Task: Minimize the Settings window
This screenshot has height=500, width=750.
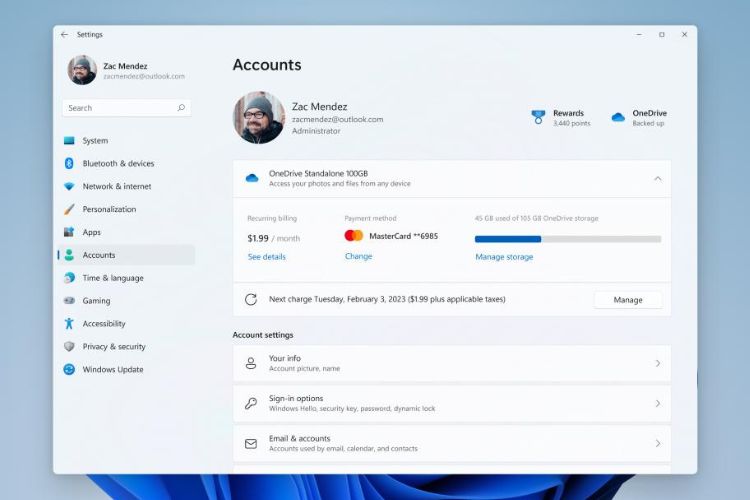Action: [x=639, y=34]
